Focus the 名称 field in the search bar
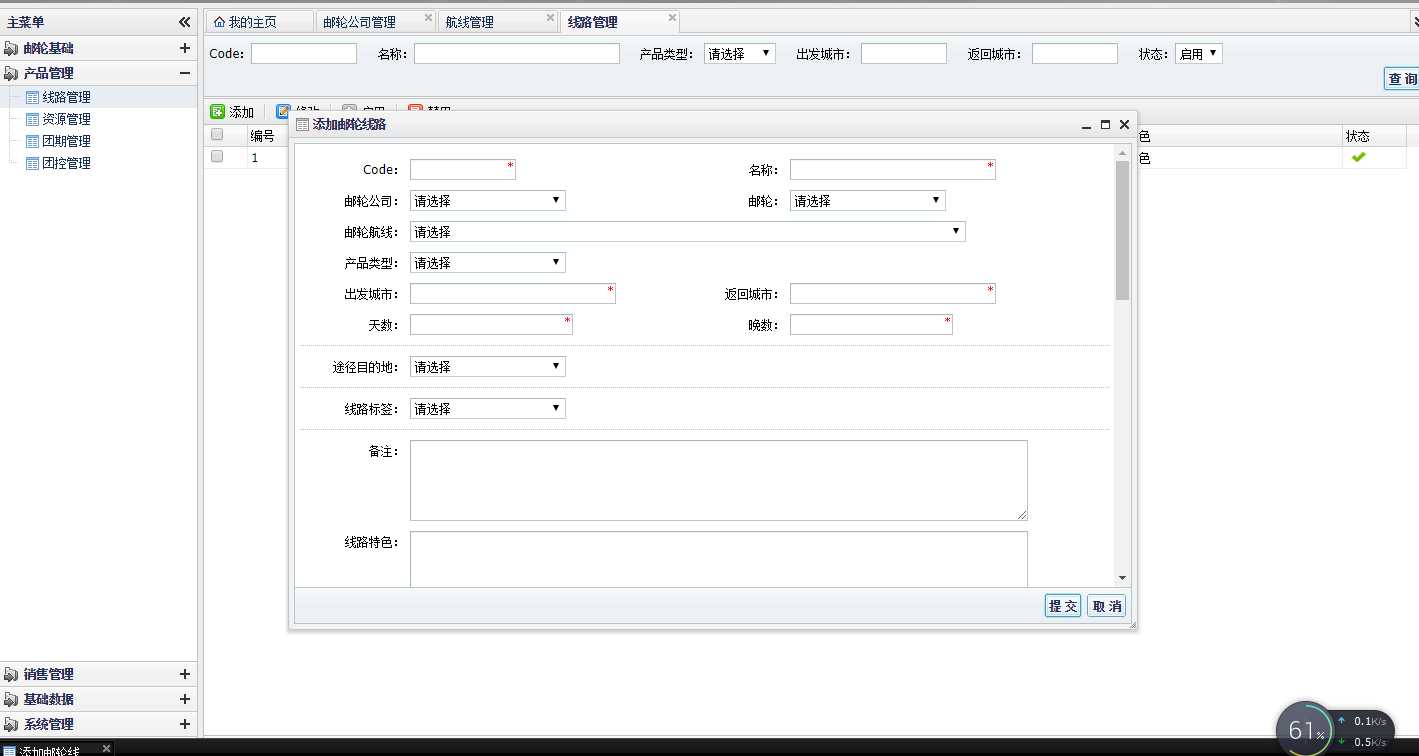 [517, 54]
